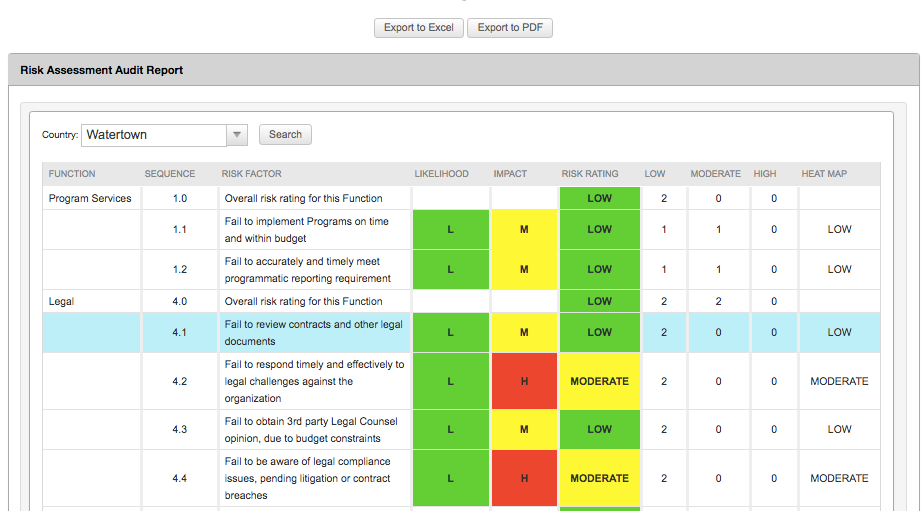Click yellow M impact cell in row 4.3

pyautogui.click(x=524, y=430)
